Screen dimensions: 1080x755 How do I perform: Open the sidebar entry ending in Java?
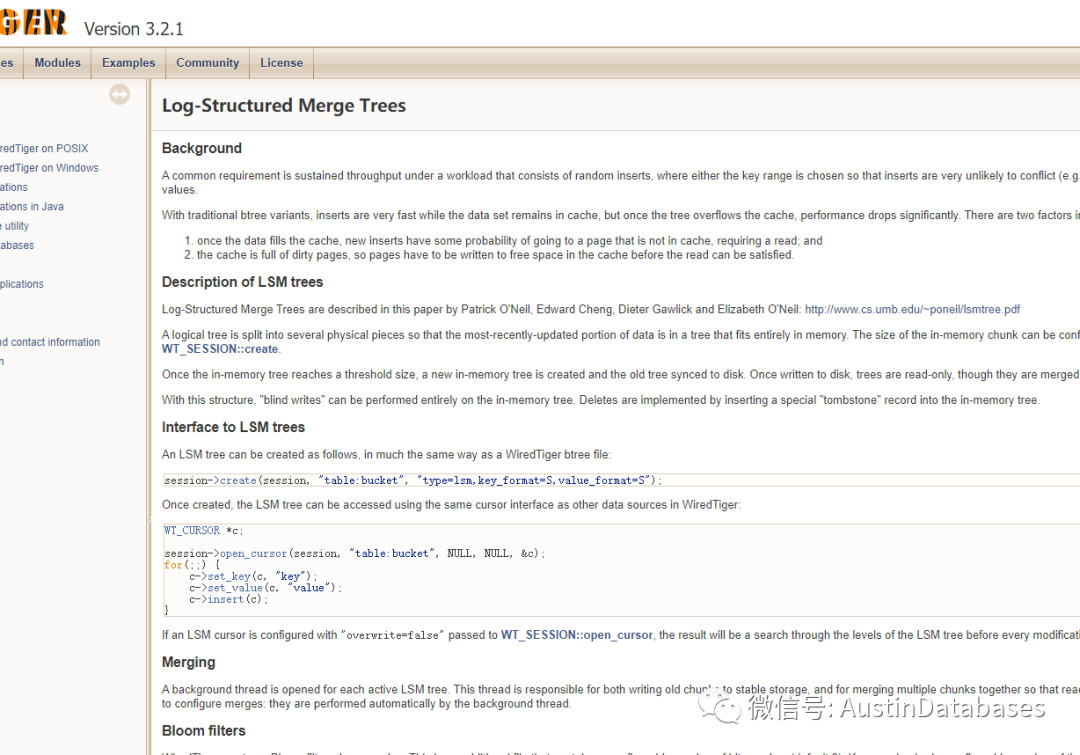32,207
